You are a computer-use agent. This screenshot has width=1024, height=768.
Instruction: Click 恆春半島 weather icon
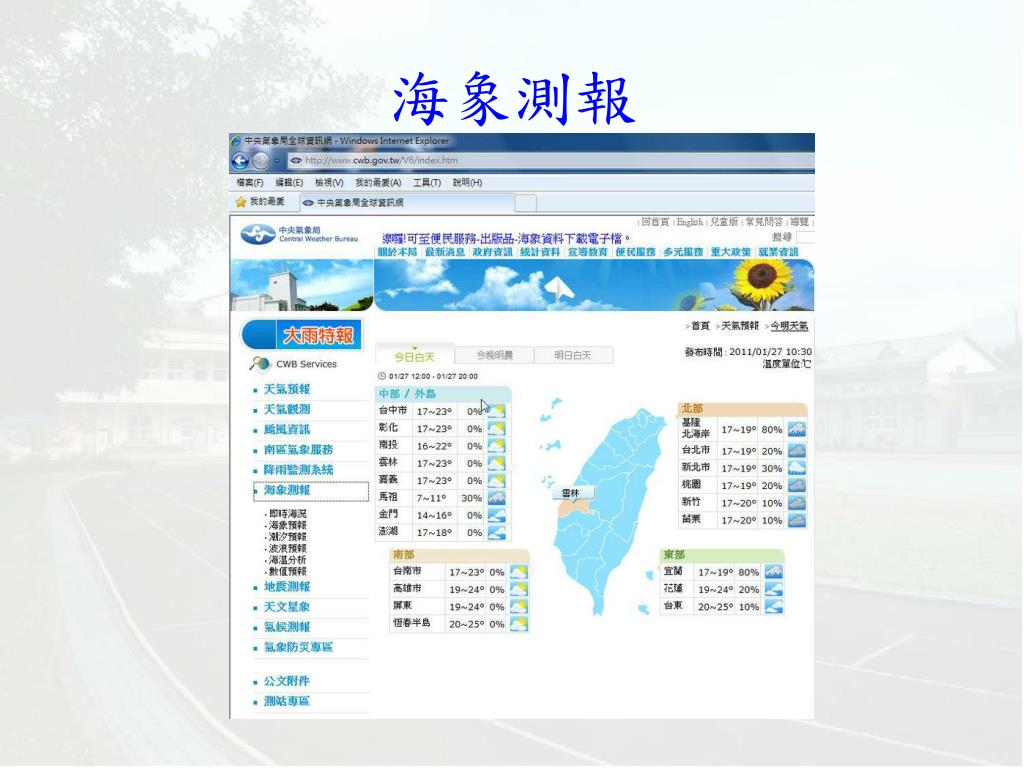pos(519,624)
